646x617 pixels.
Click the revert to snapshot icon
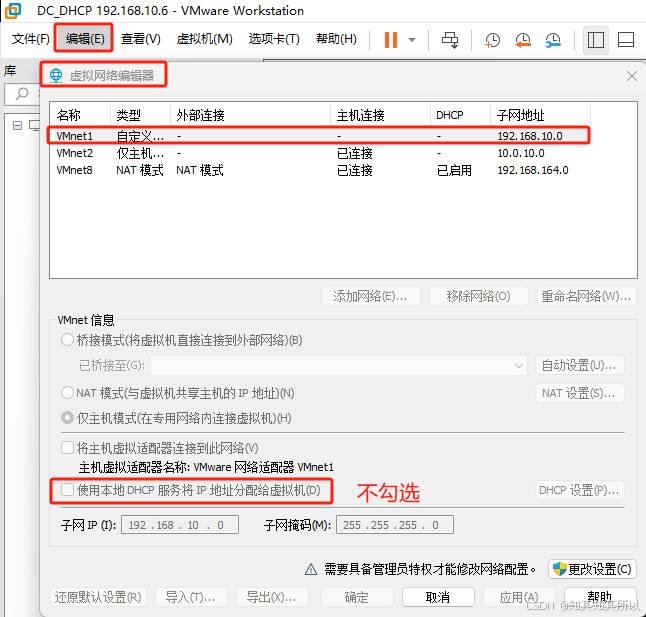[x=523, y=40]
